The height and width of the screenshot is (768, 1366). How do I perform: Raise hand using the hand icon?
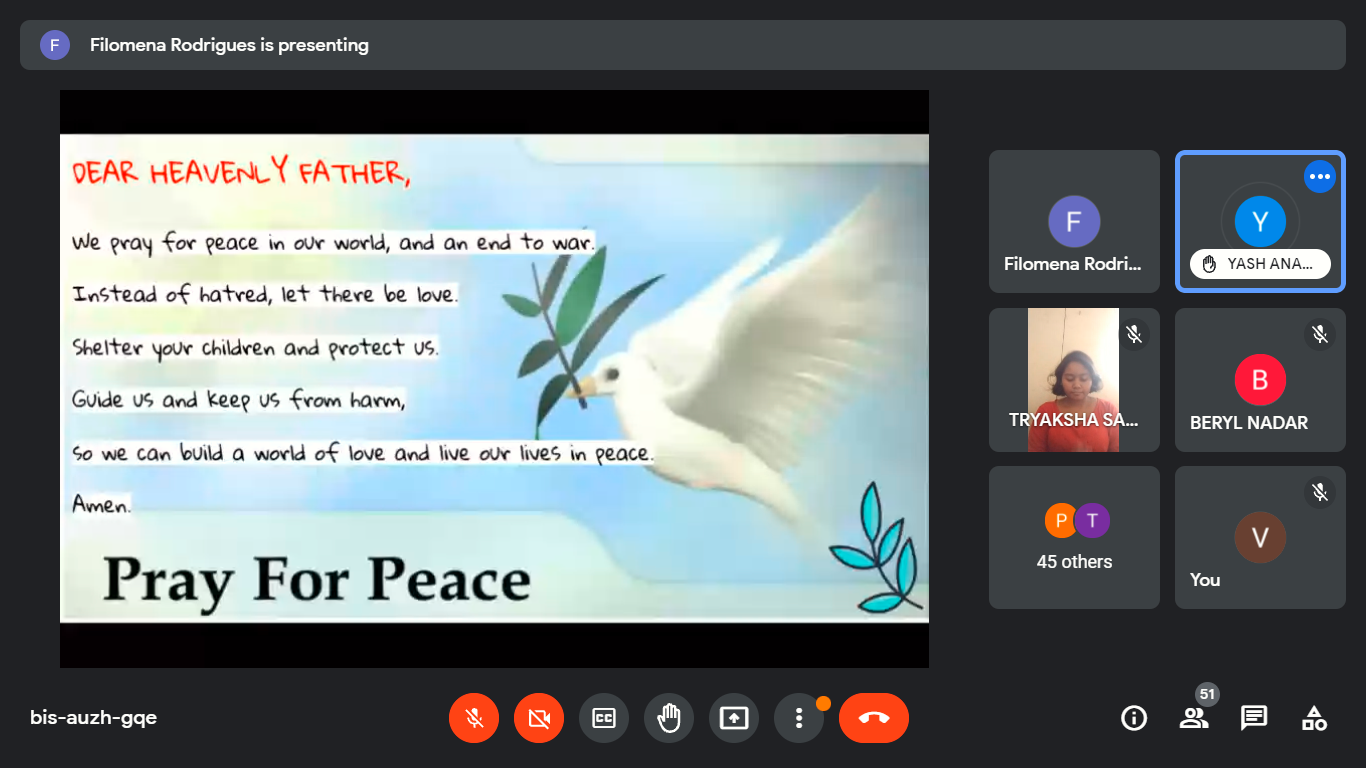669,718
